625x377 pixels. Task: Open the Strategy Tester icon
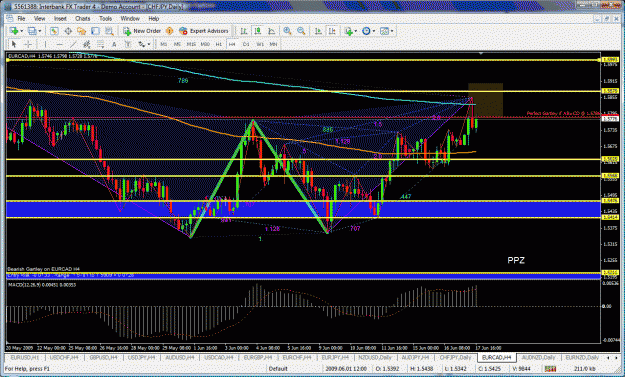109,31
